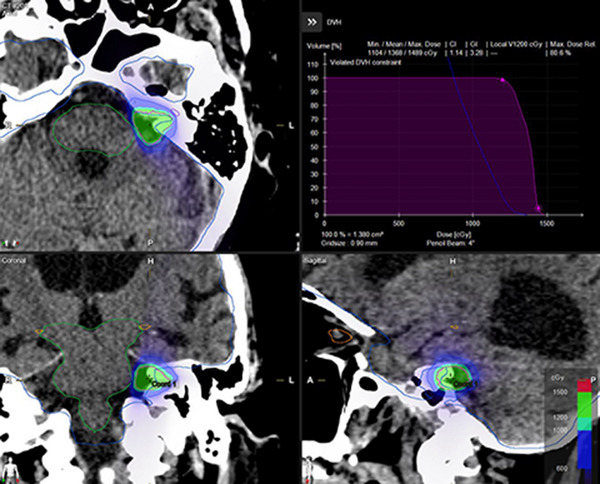Pick the green 1200–1500 cGy legend band
This screenshot has width=600, height=484.
tap(584, 405)
